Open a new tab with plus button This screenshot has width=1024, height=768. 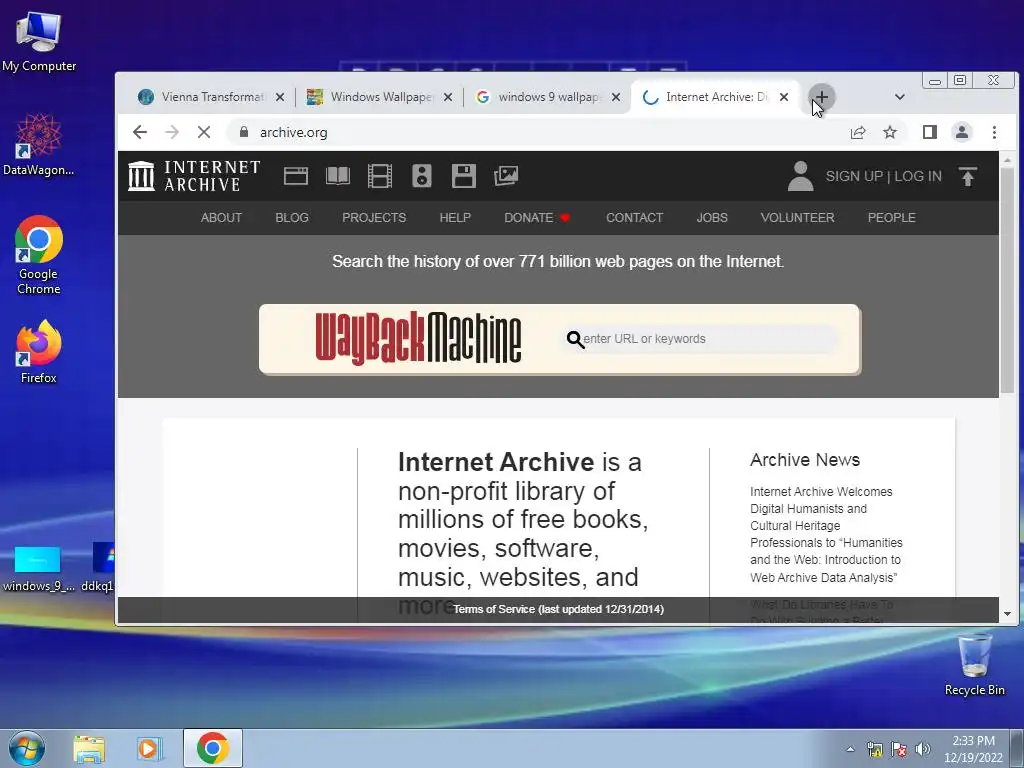point(822,97)
